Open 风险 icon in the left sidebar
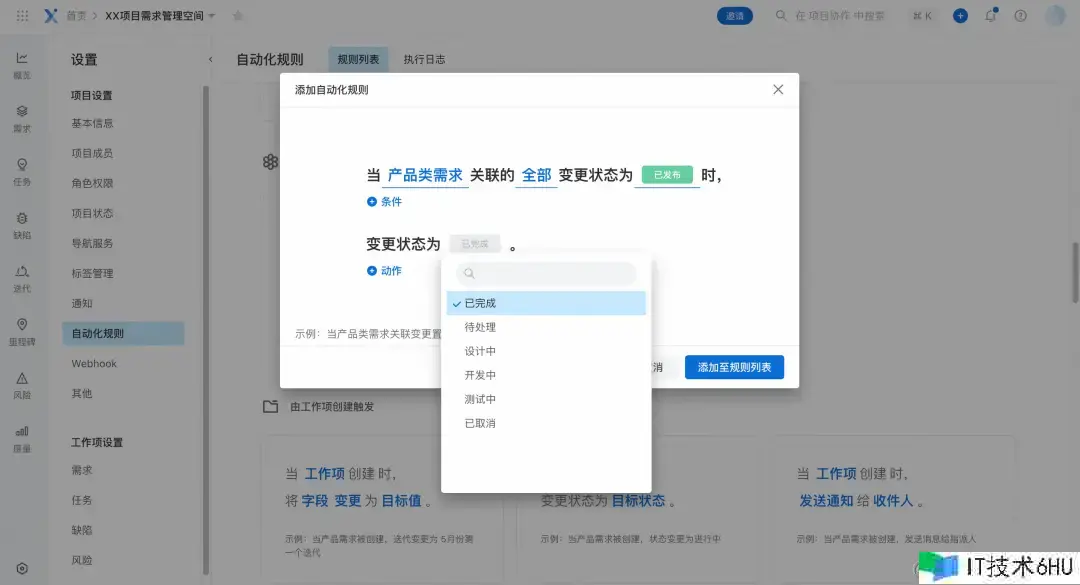Screen dimensions: 1080x585 (22, 384)
